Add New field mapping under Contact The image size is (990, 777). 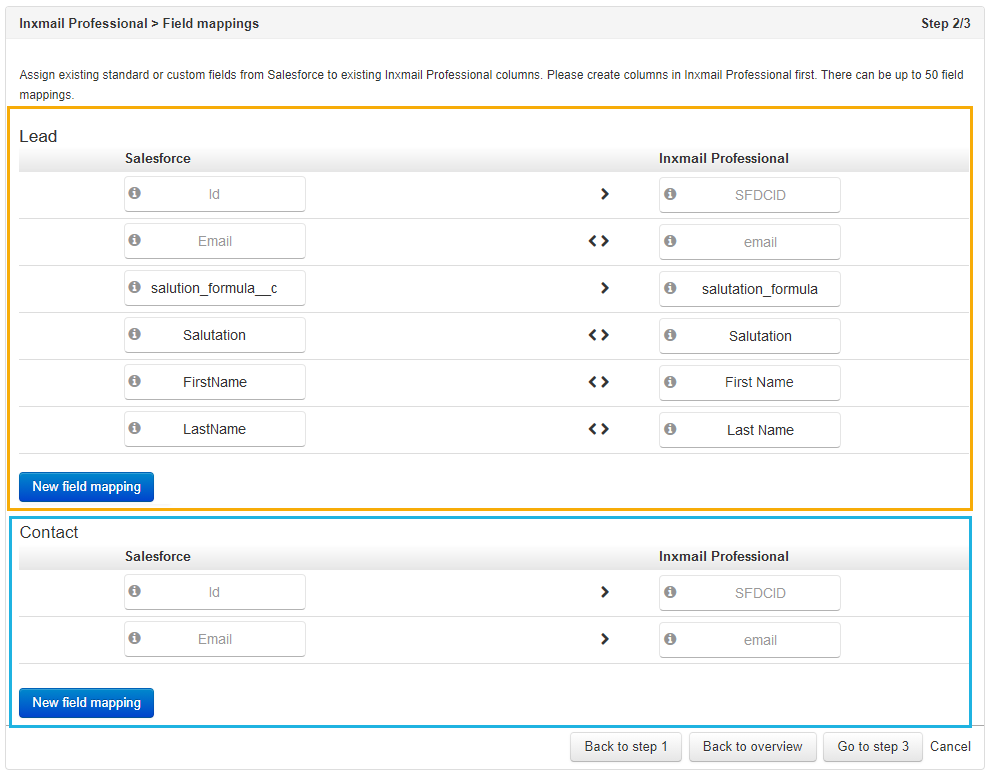86,703
